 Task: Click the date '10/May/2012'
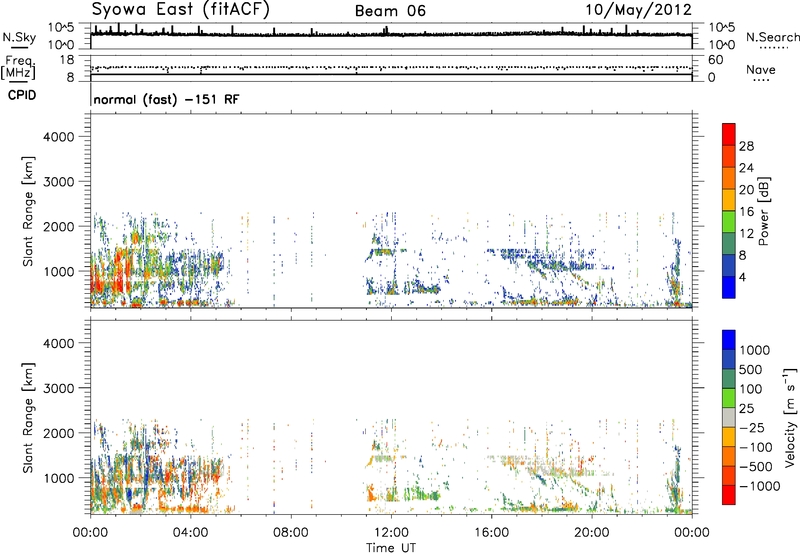[x=638, y=10]
